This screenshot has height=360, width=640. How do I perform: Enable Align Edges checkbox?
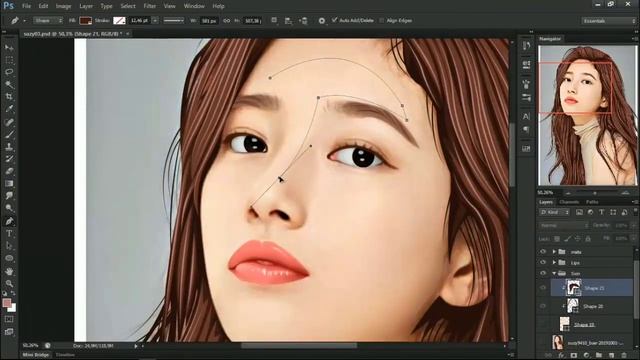[x=382, y=20]
